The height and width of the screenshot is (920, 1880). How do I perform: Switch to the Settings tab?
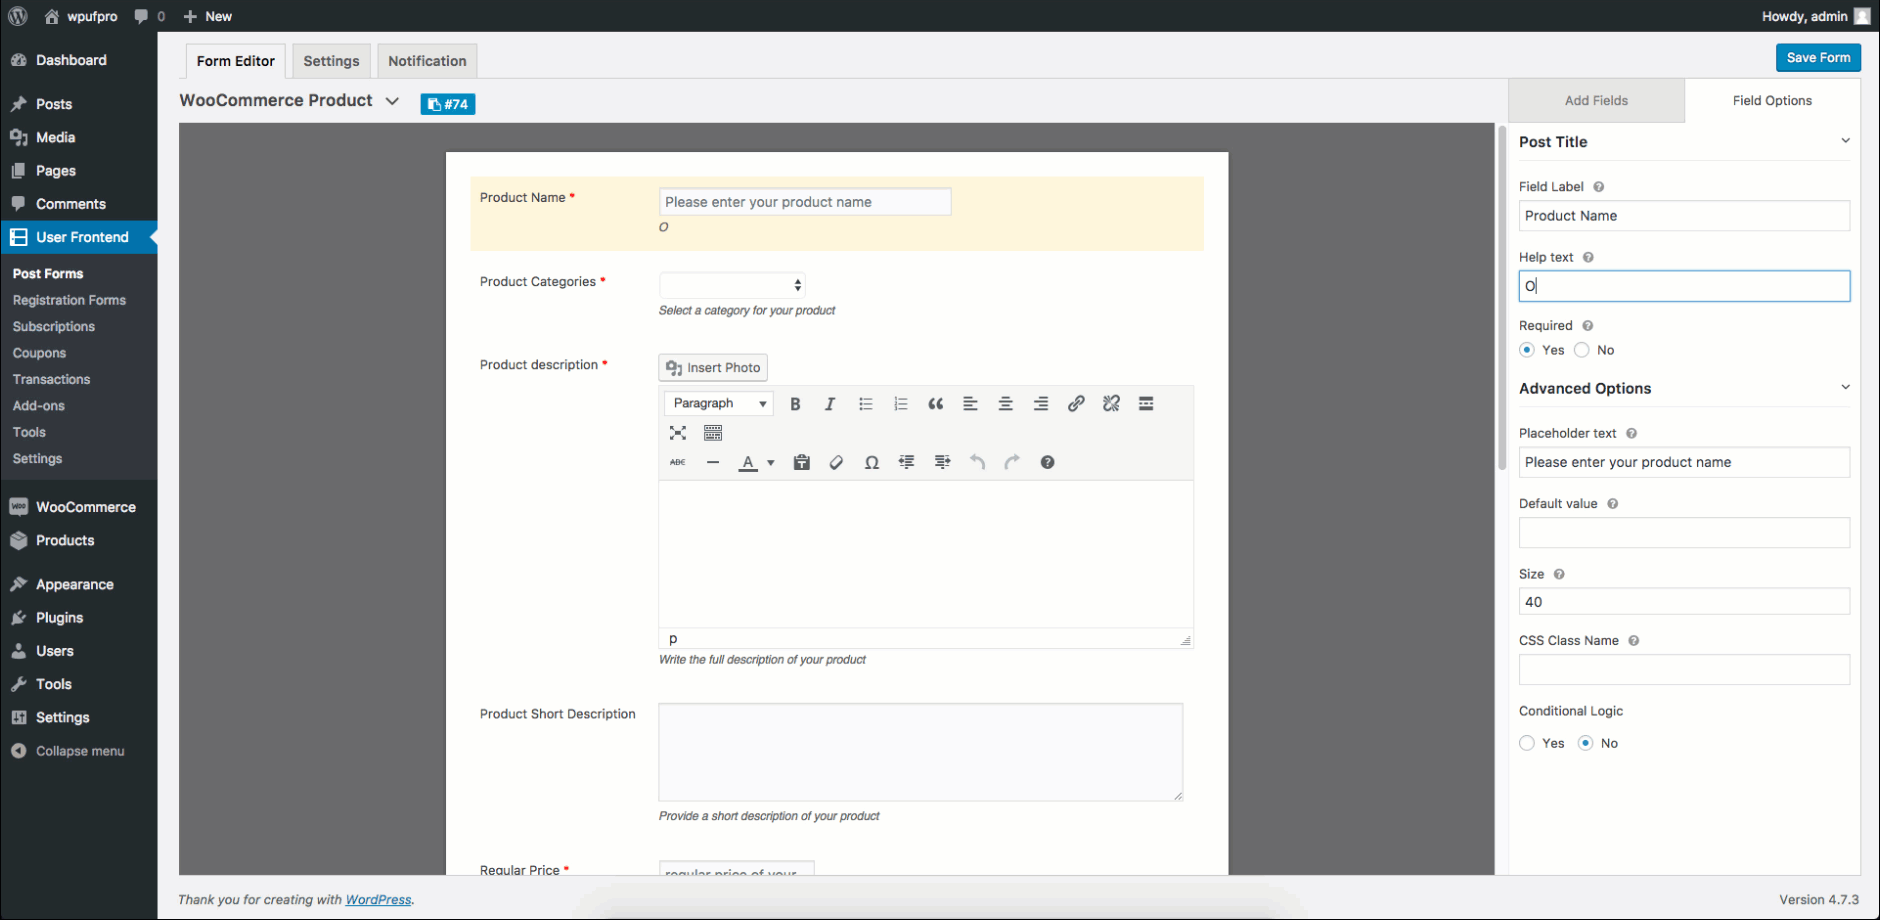tap(331, 61)
